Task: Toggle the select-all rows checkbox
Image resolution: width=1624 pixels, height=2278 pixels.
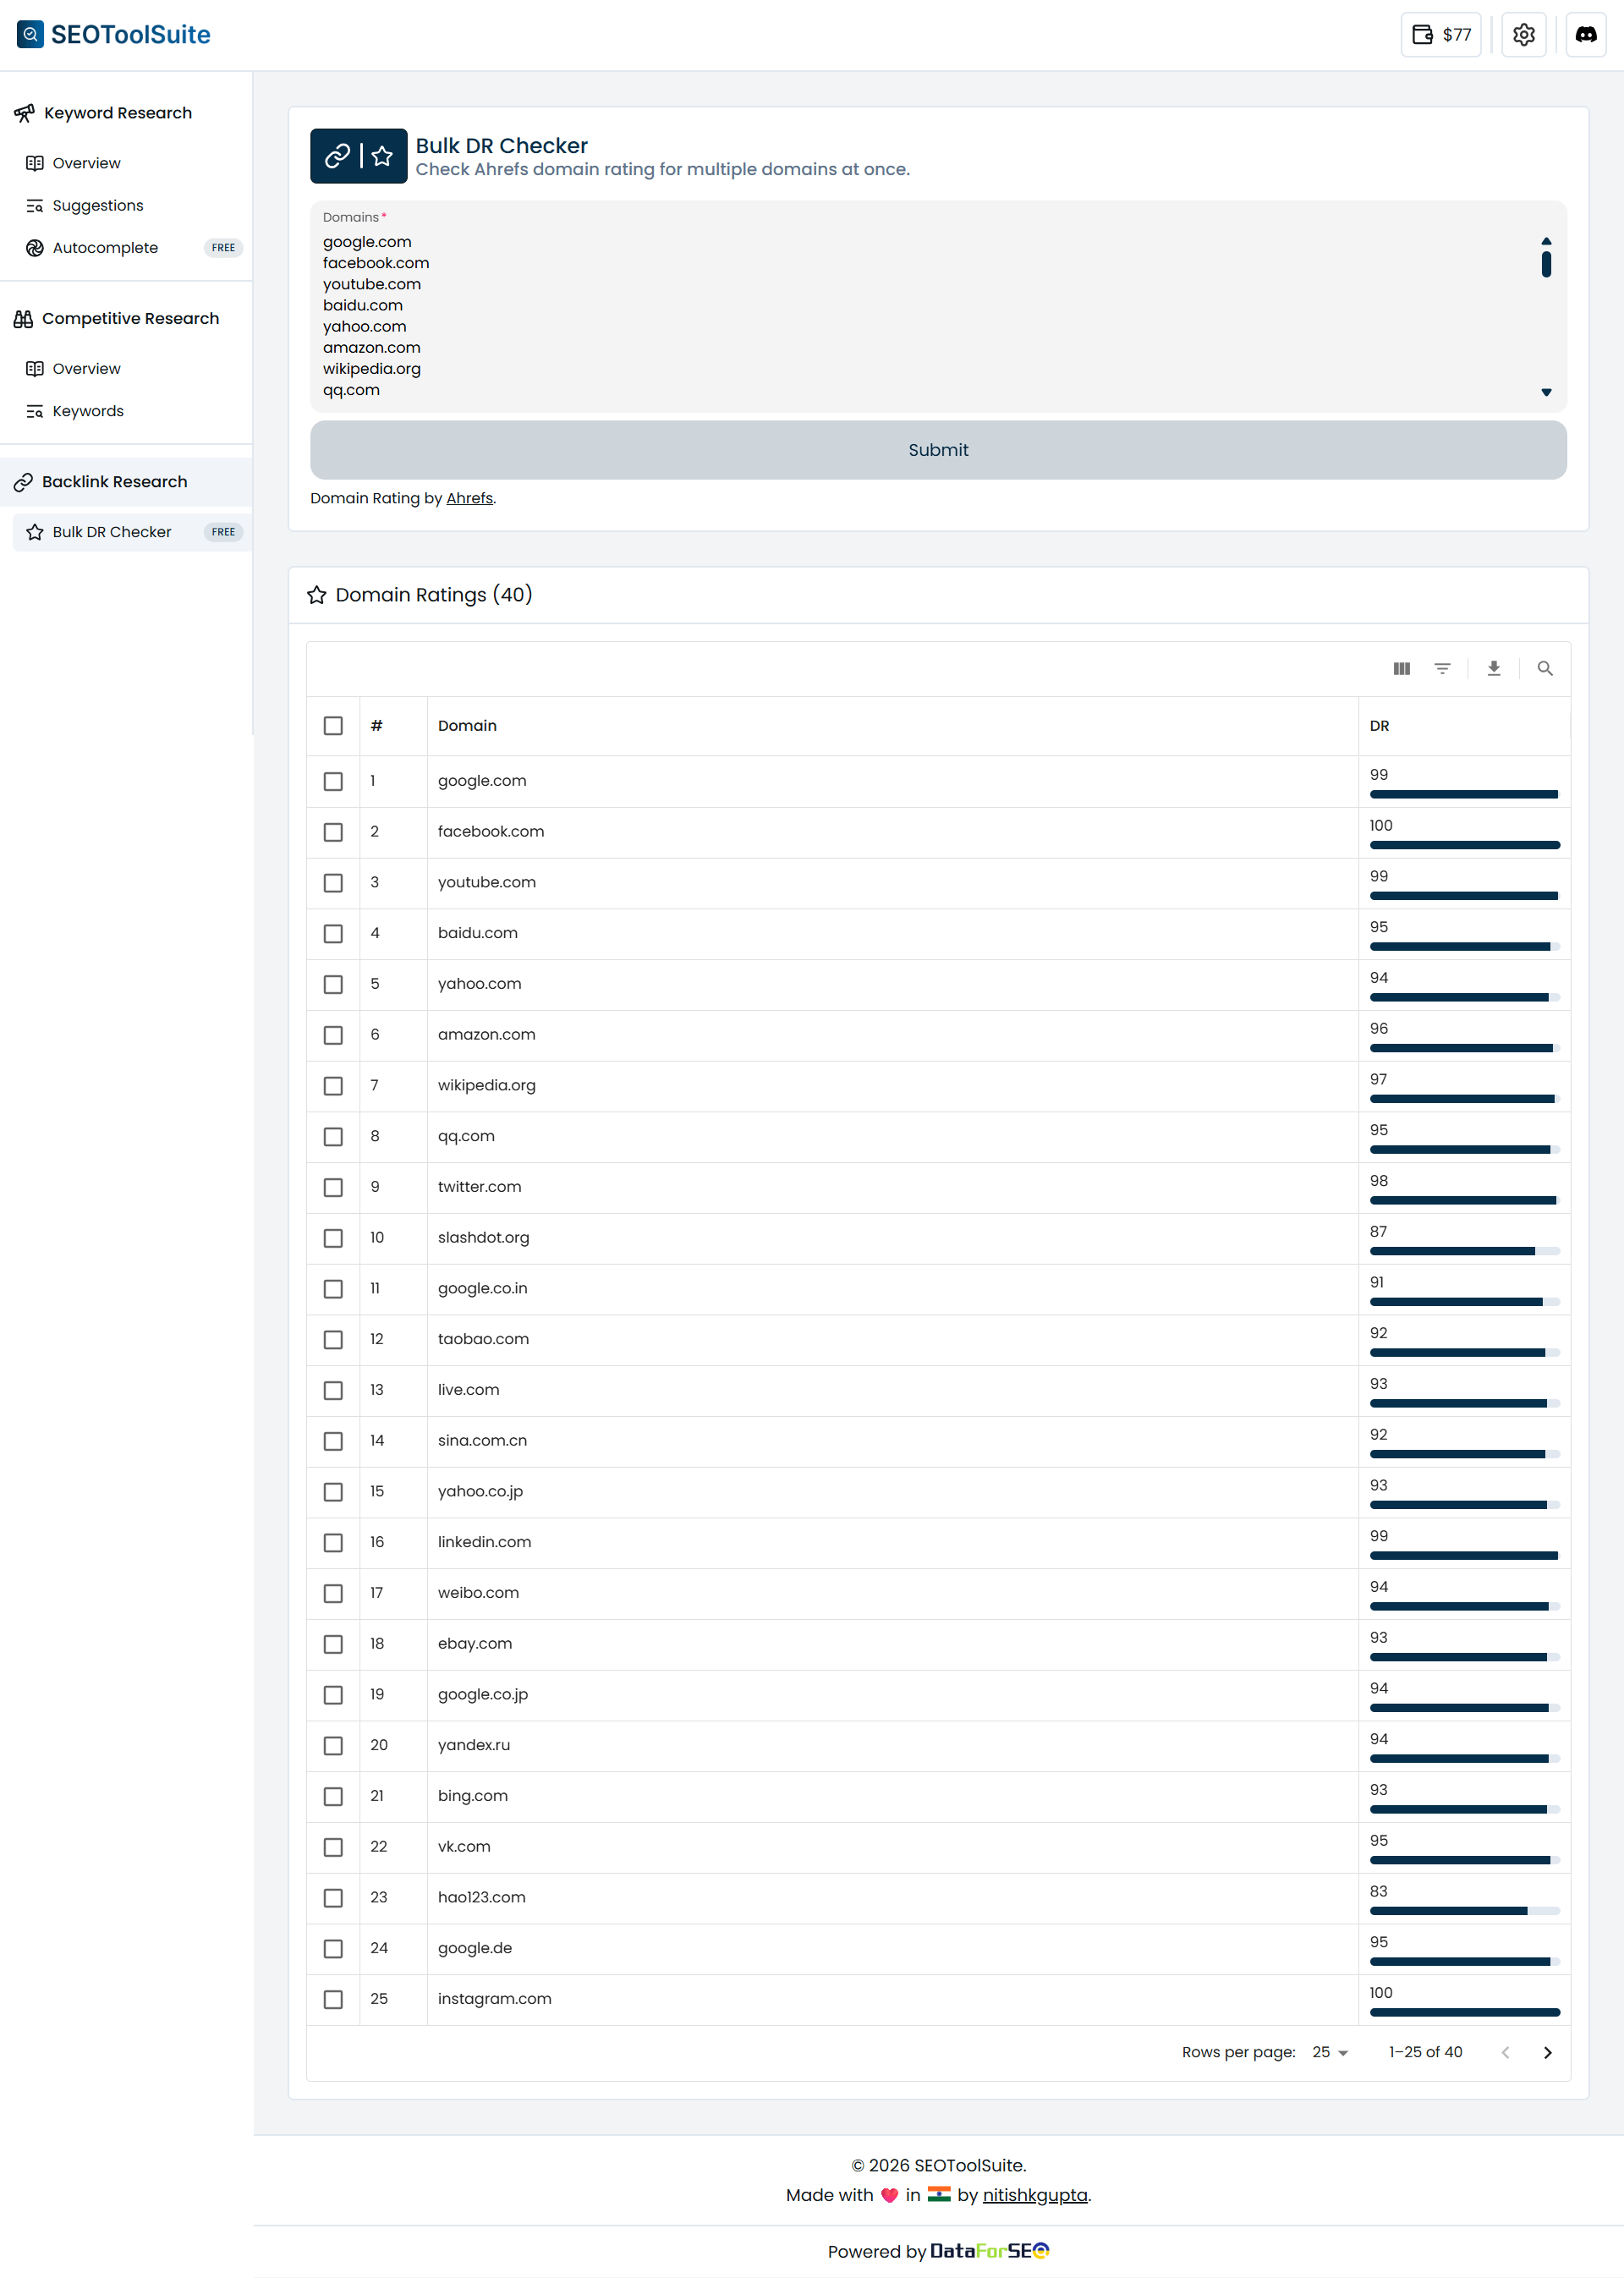Action: click(333, 726)
